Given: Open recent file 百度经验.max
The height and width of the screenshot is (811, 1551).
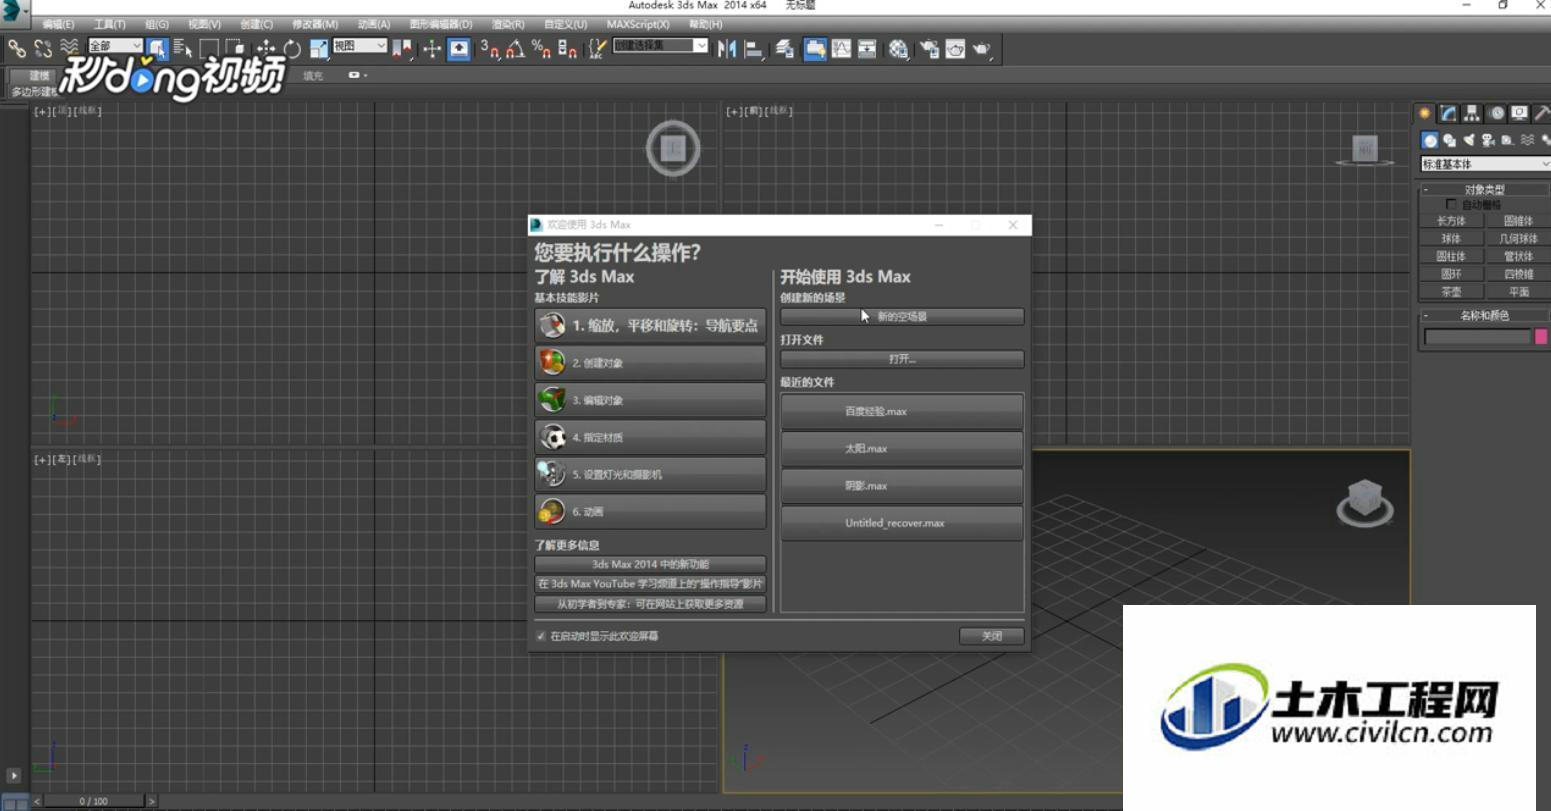Looking at the screenshot, I should [x=902, y=411].
